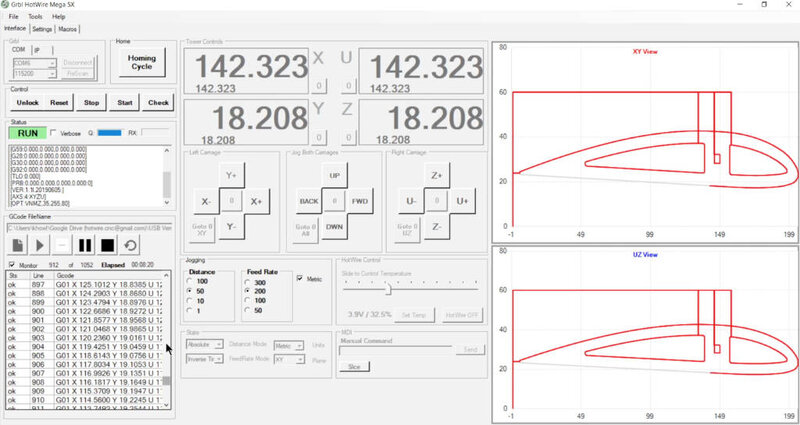Image resolution: width=800 pixels, height=425 pixels.
Task: Open the Tools menu
Action: point(35,17)
